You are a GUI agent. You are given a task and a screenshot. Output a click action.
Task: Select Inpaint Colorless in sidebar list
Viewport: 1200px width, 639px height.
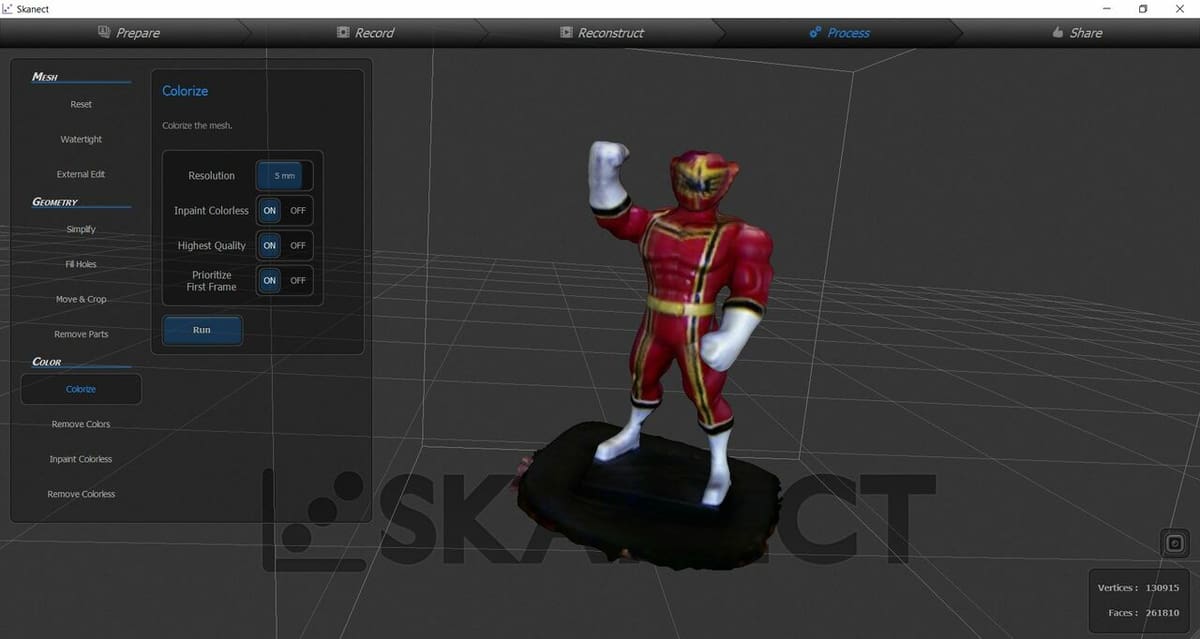(x=81, y=460)
